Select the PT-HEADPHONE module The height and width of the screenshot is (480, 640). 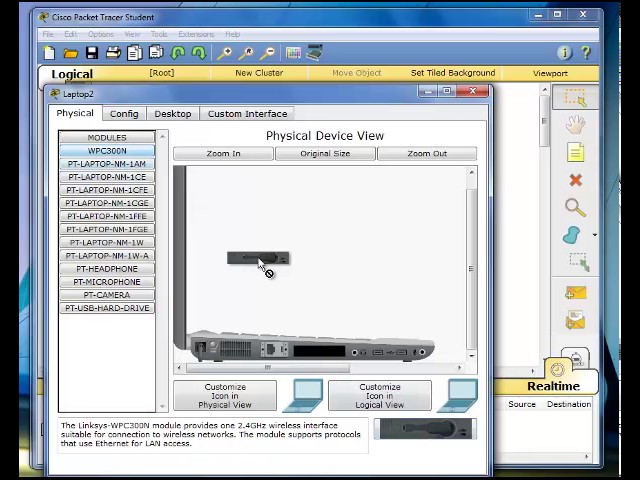tap(107, 269)
